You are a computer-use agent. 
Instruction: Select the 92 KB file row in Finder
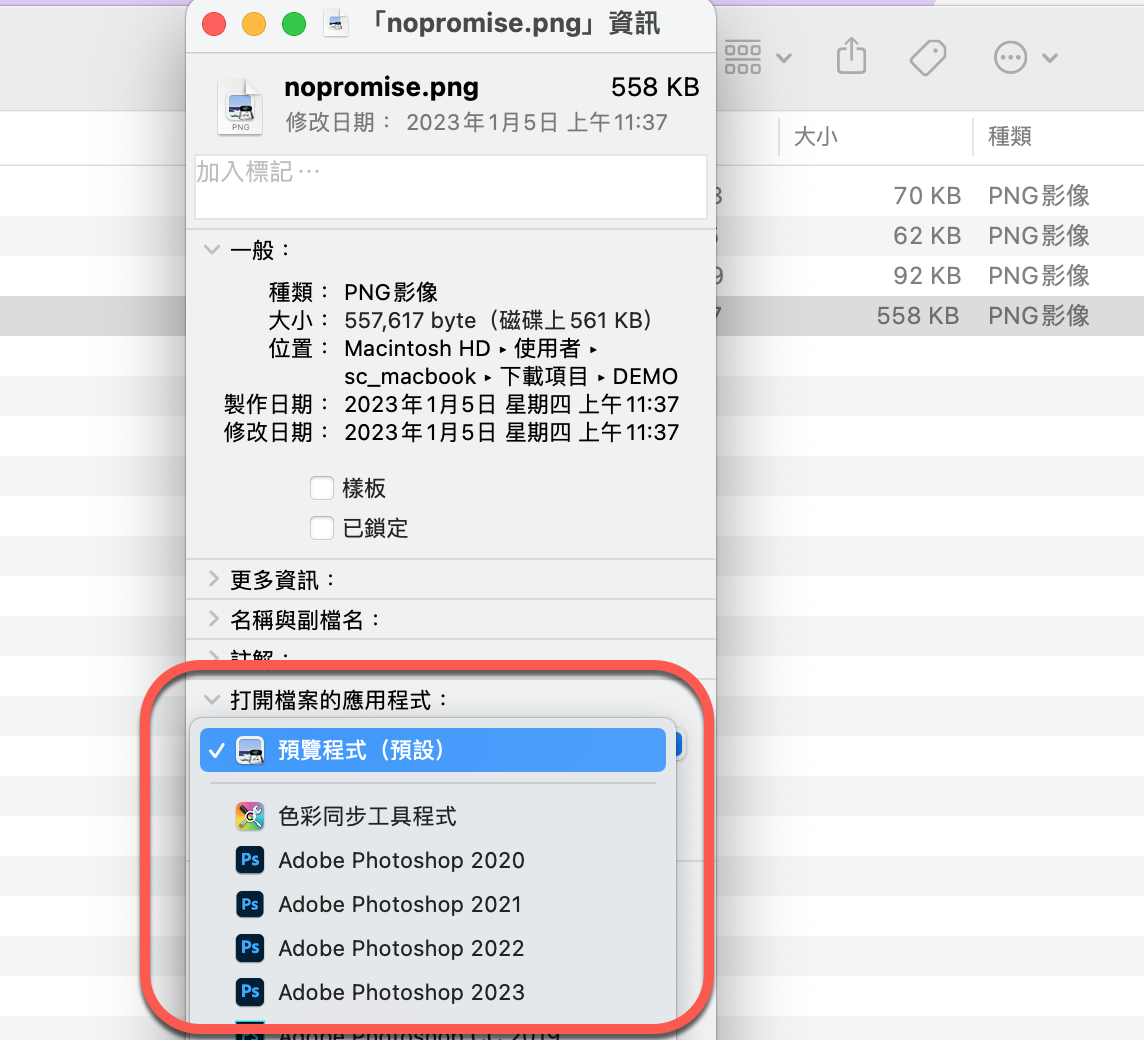click(x=930, y=276)
